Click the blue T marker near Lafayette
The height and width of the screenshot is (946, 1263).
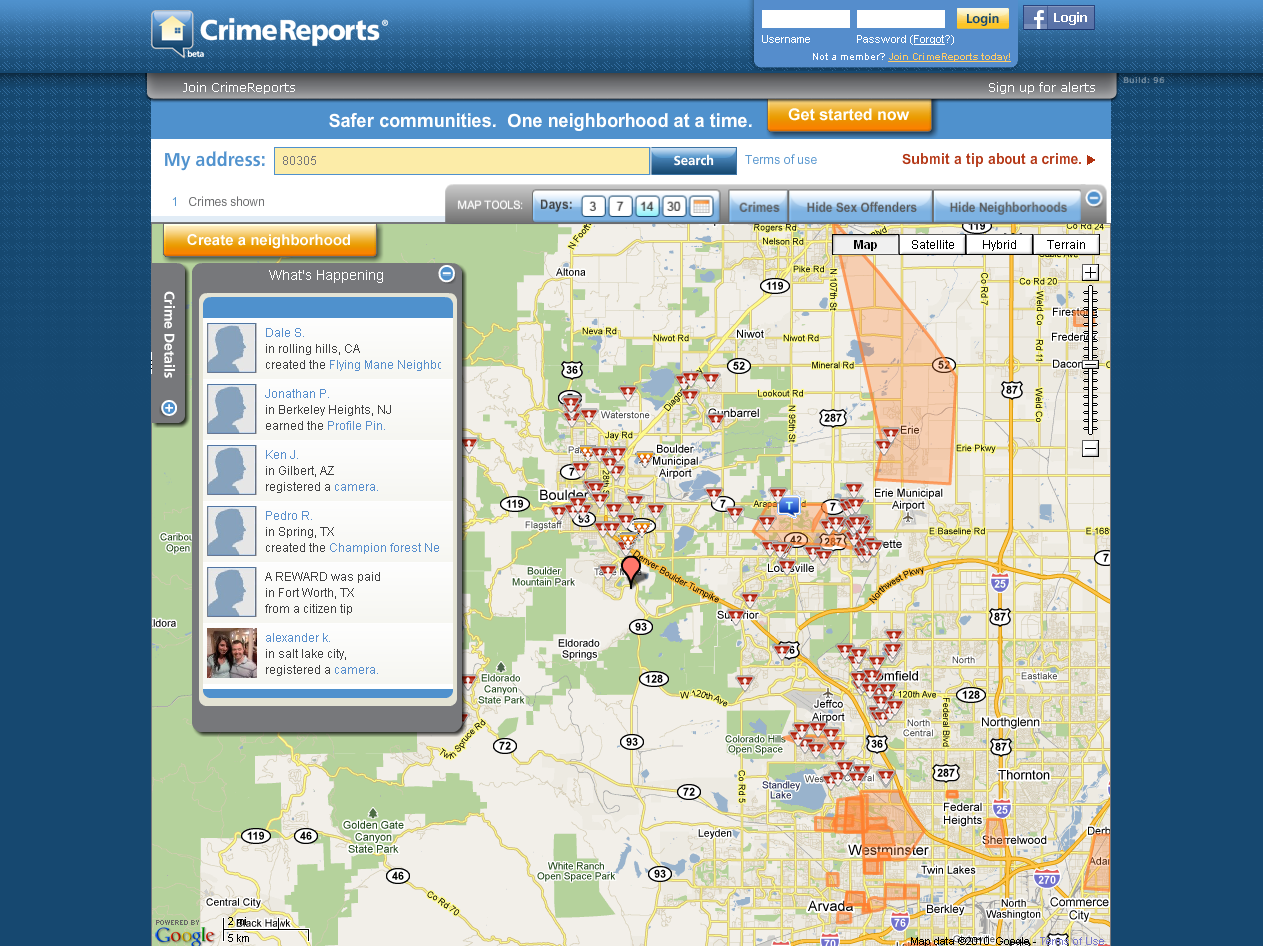(790, 504)
